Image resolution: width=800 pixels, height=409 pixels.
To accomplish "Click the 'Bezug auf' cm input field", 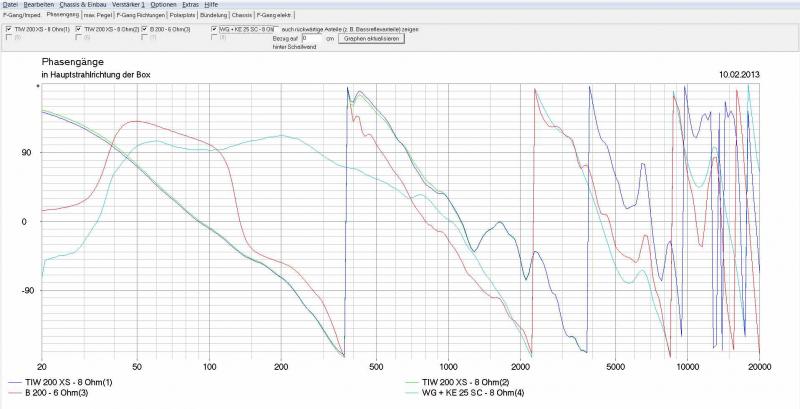I will (311, 38).
